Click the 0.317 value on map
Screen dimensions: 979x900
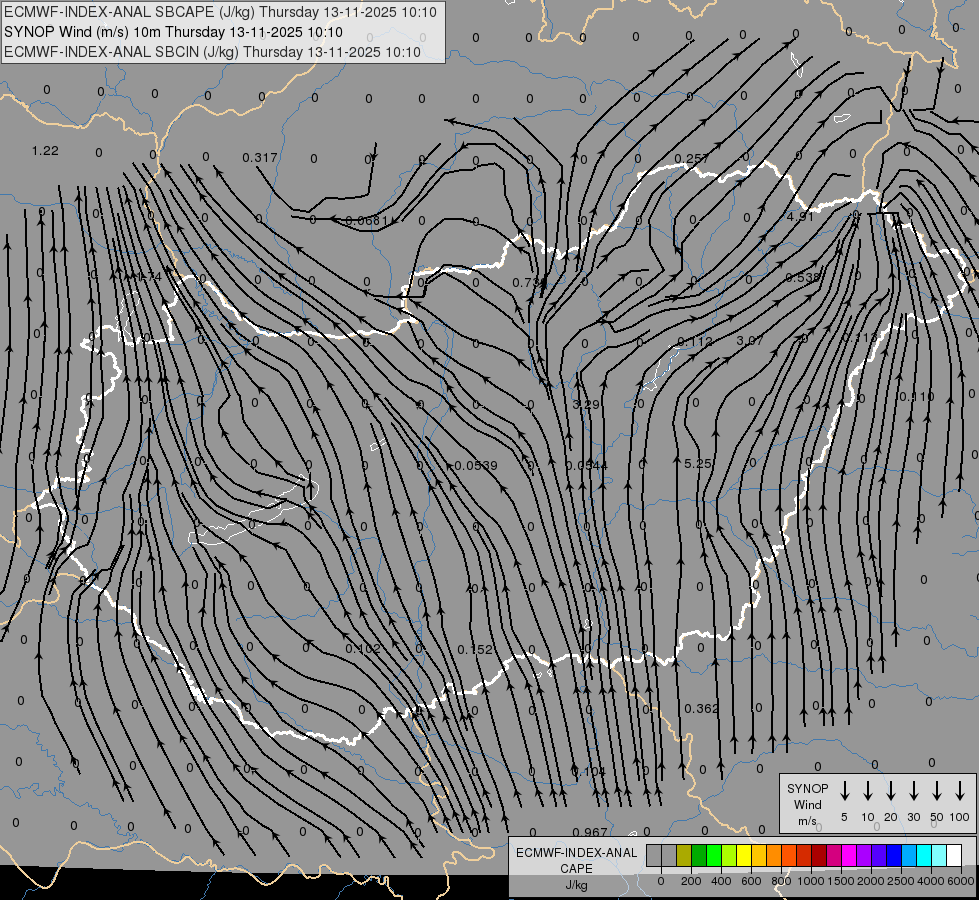click(x=260, y=157)
